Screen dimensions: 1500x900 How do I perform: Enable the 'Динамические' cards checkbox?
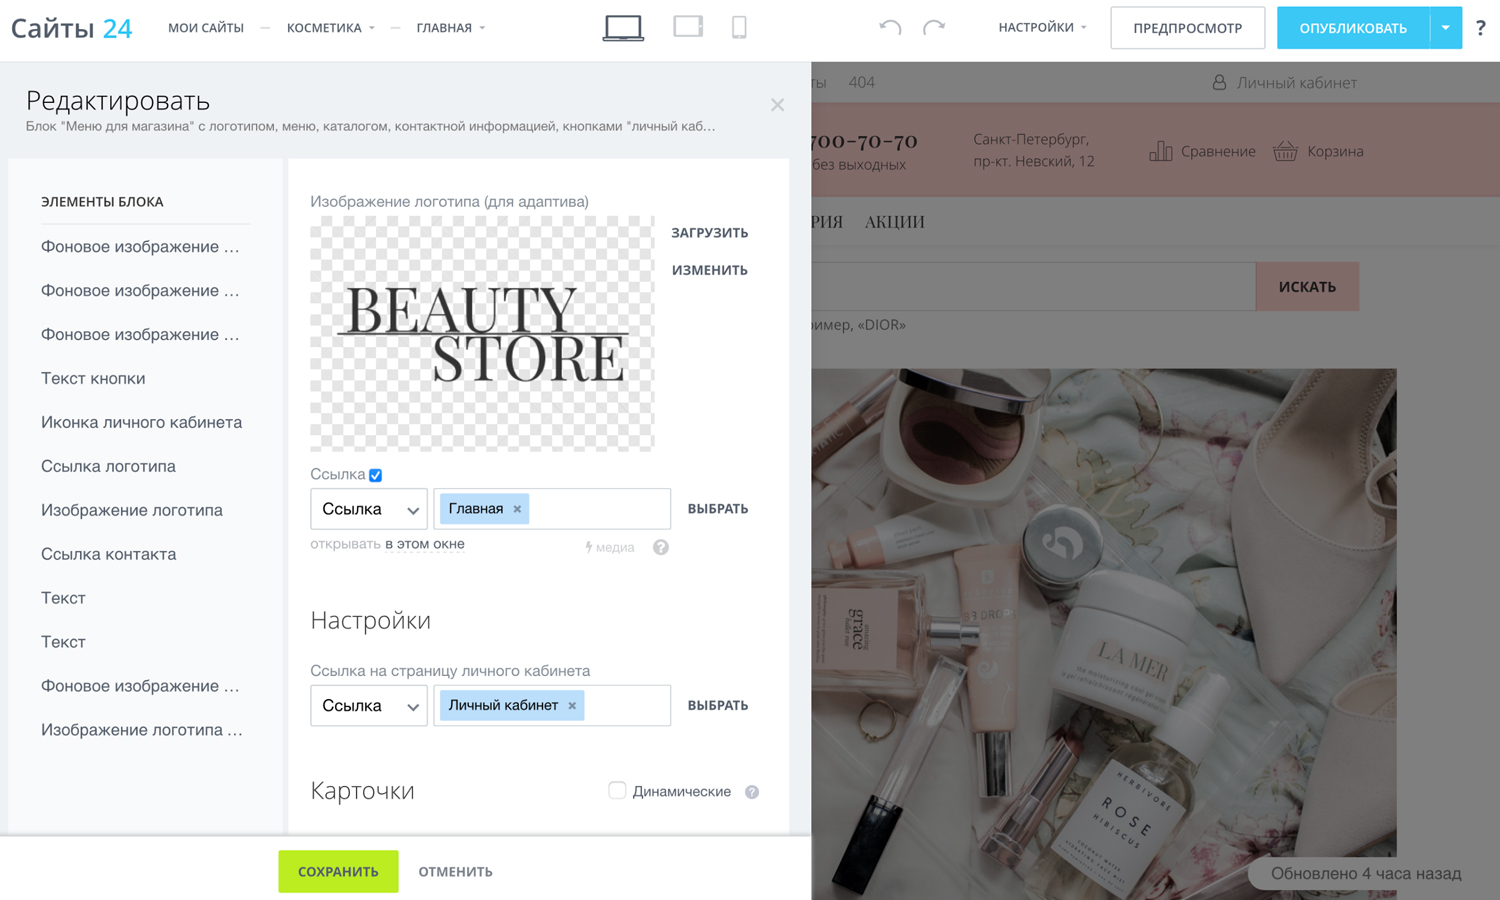(617, 791)
